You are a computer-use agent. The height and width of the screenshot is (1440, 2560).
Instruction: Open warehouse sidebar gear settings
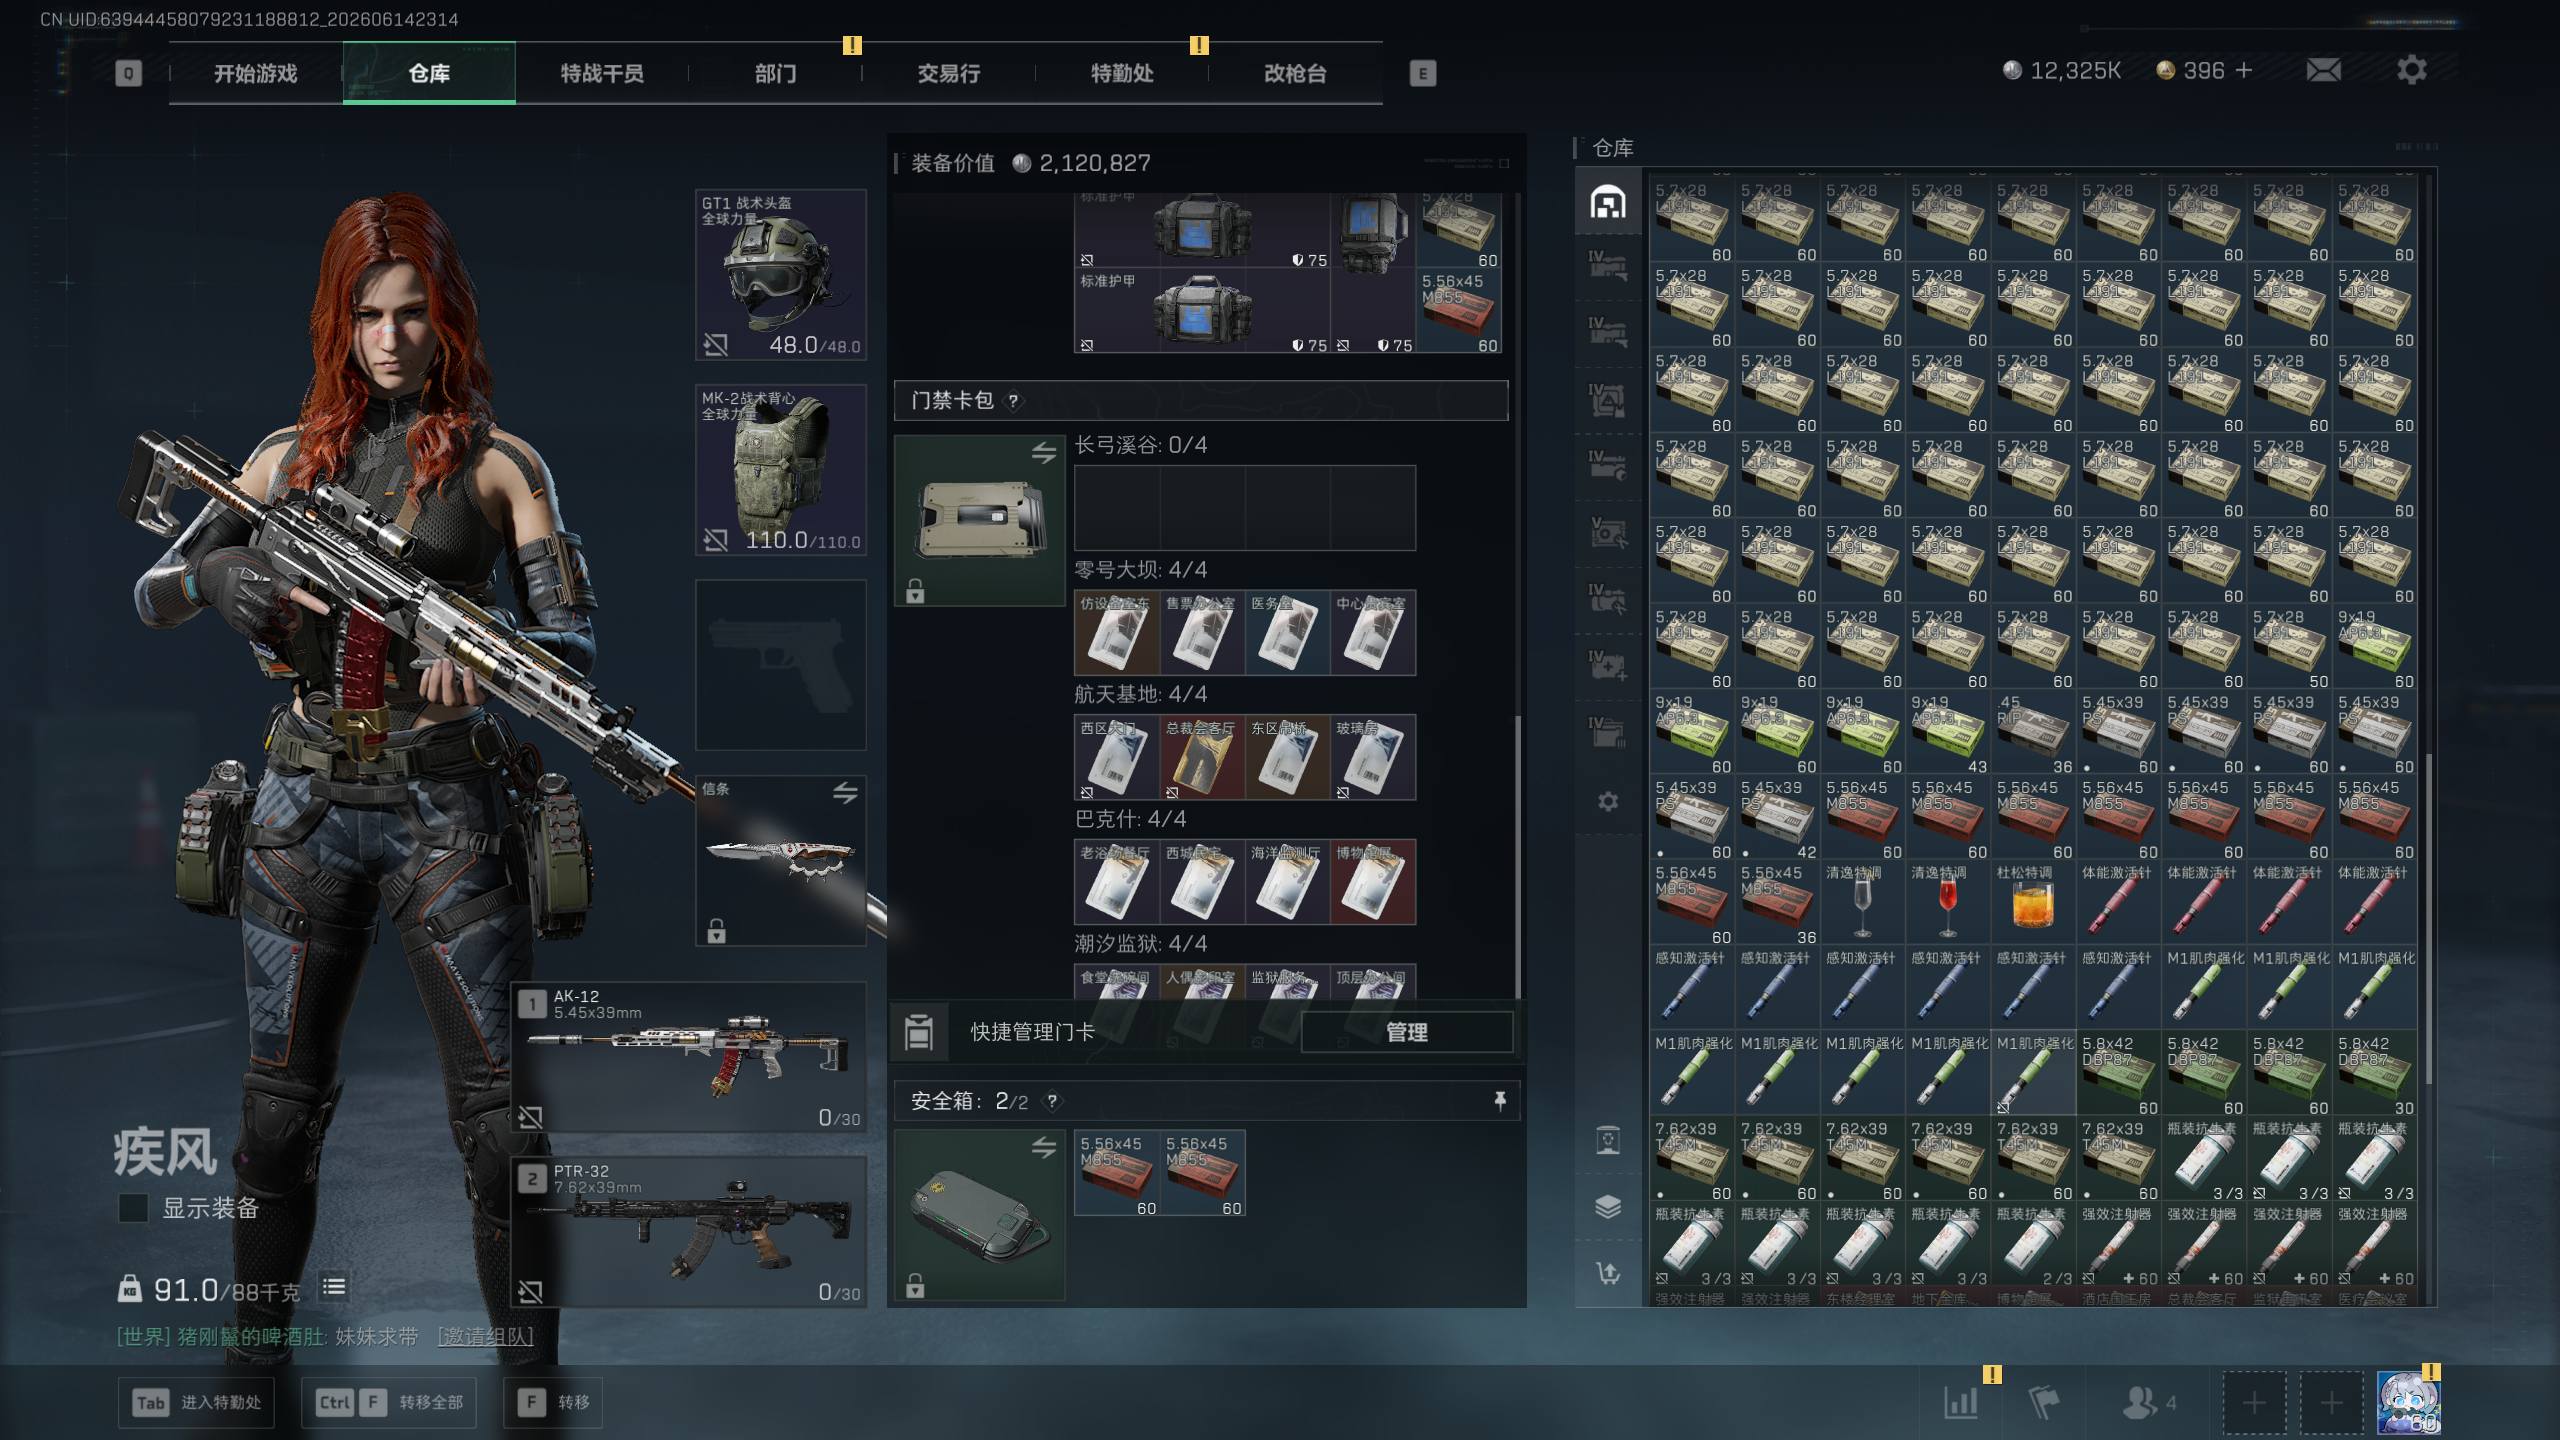click(x=1608, y=801)
